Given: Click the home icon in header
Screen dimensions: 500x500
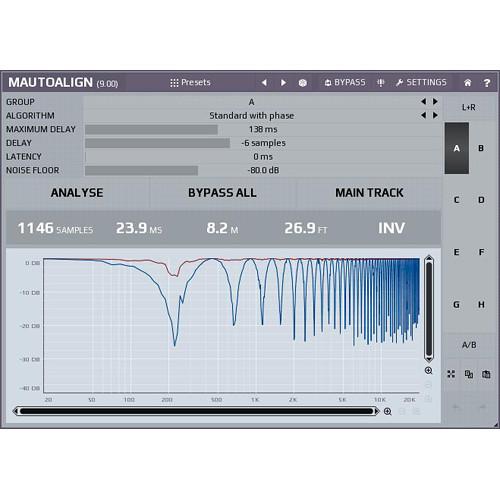Looking at the screenshot, I should pyautogui.click(x=467, y=83).
